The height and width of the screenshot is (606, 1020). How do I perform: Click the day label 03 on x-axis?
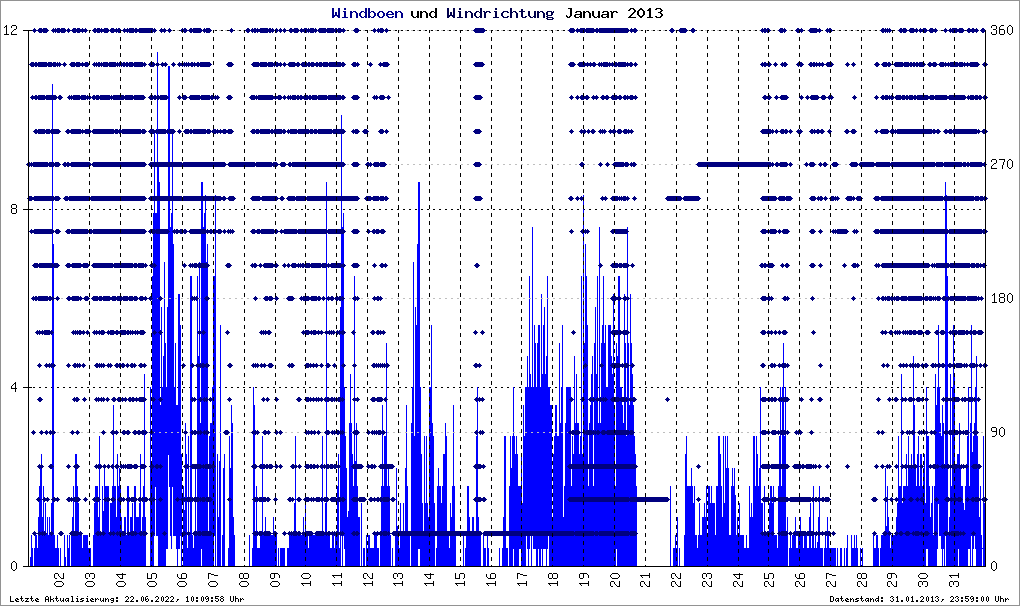coord(90,579)
